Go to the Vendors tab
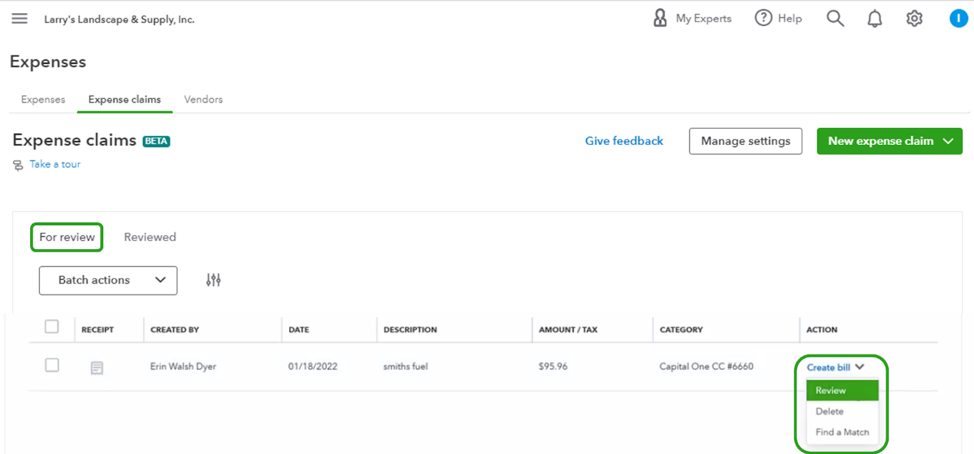This screenshot has width=974, height=454. tap(204, 99)
